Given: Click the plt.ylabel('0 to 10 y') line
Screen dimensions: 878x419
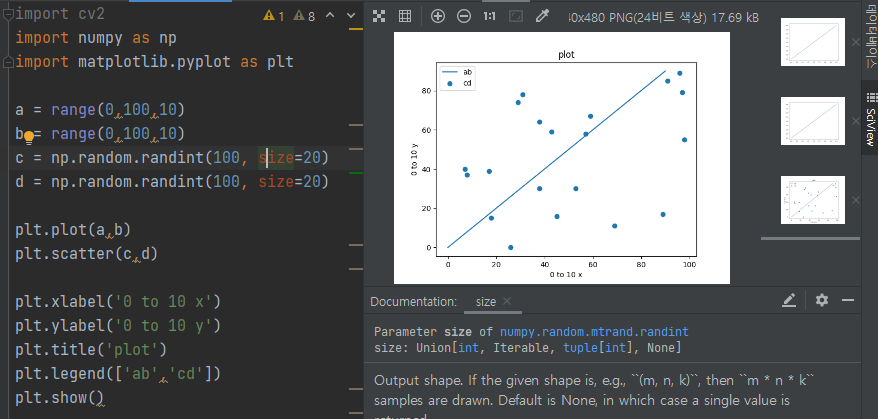Looking at the screenshot, I should (118, 326).
